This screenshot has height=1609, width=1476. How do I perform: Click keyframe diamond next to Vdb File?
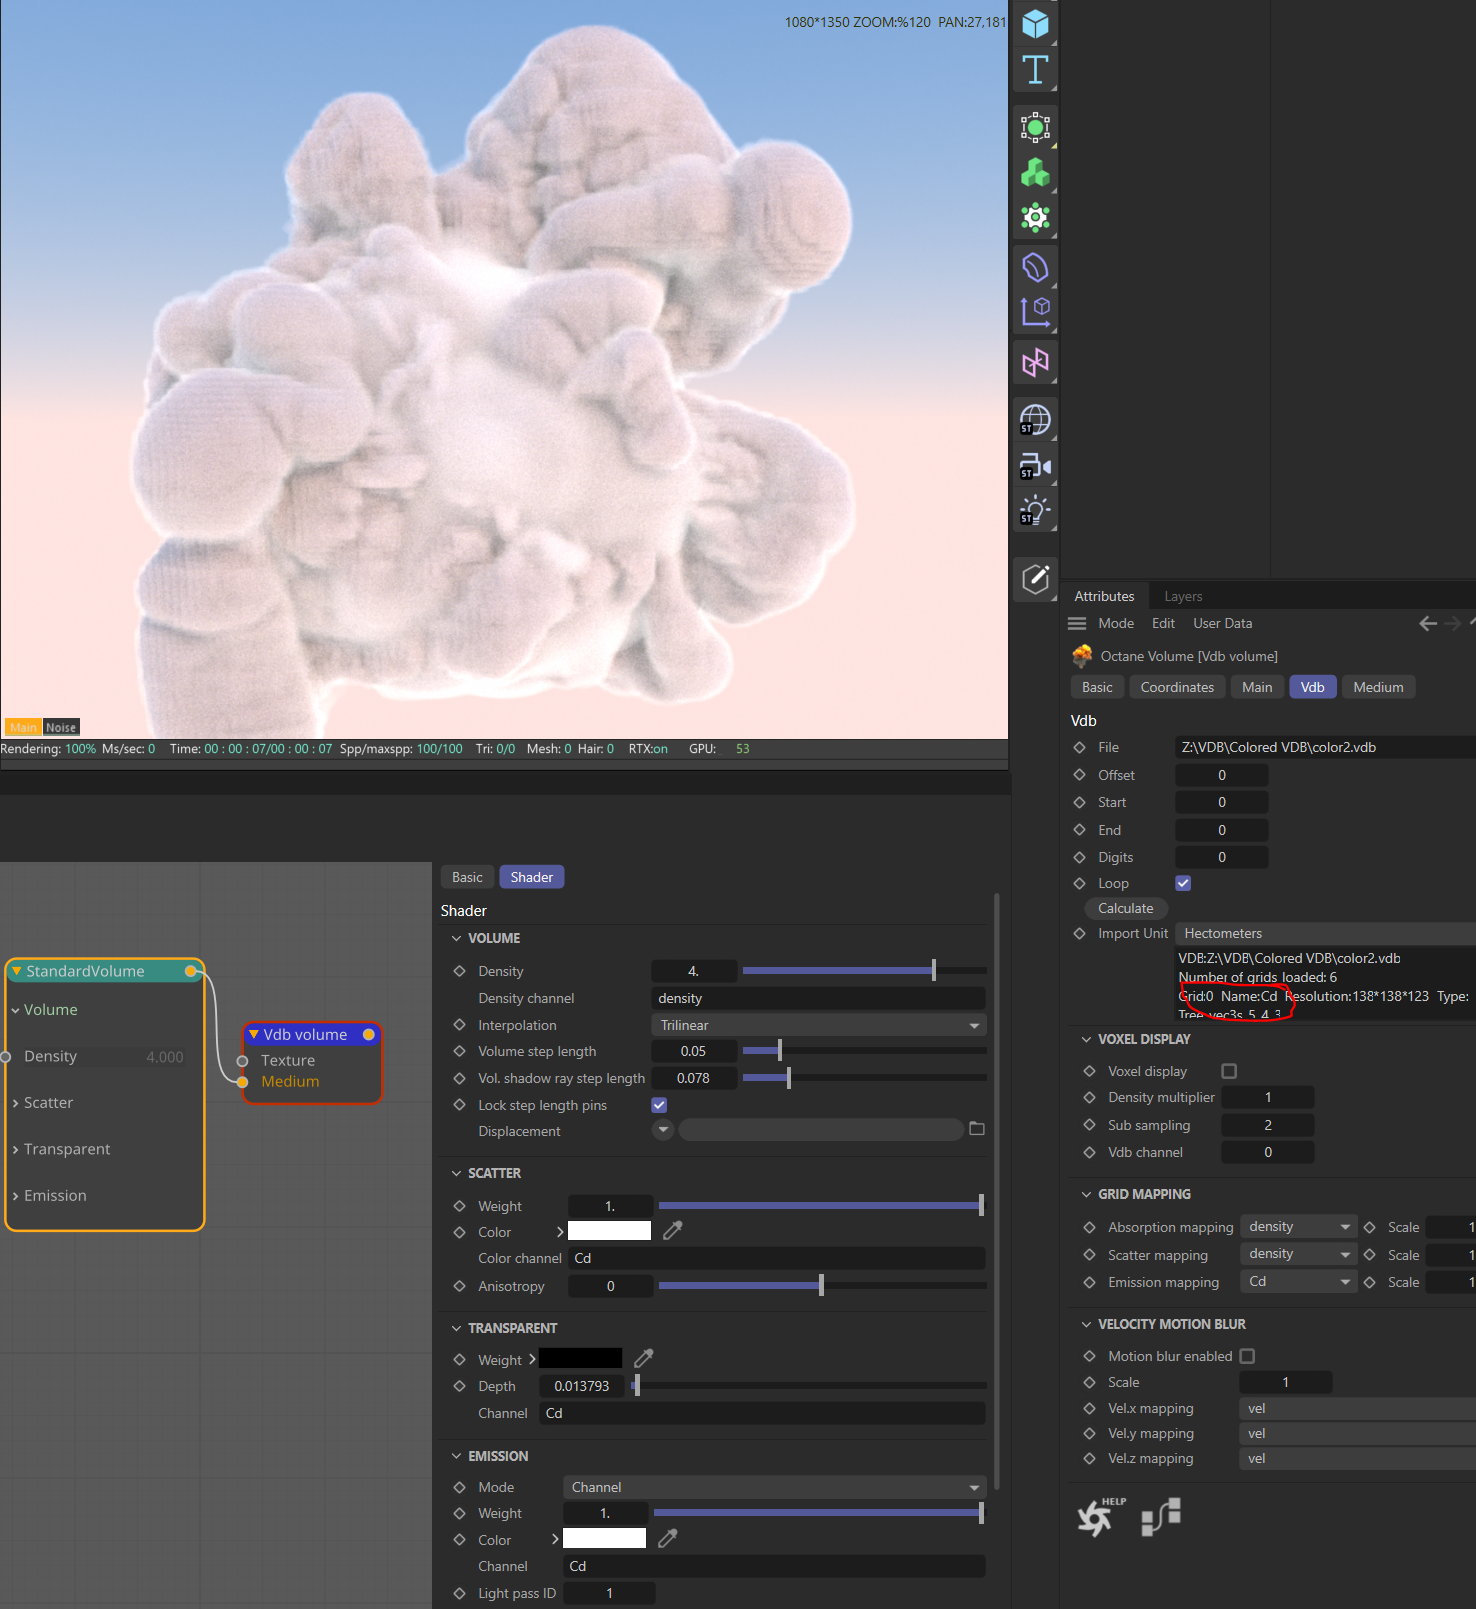[x=1079, y=747]
